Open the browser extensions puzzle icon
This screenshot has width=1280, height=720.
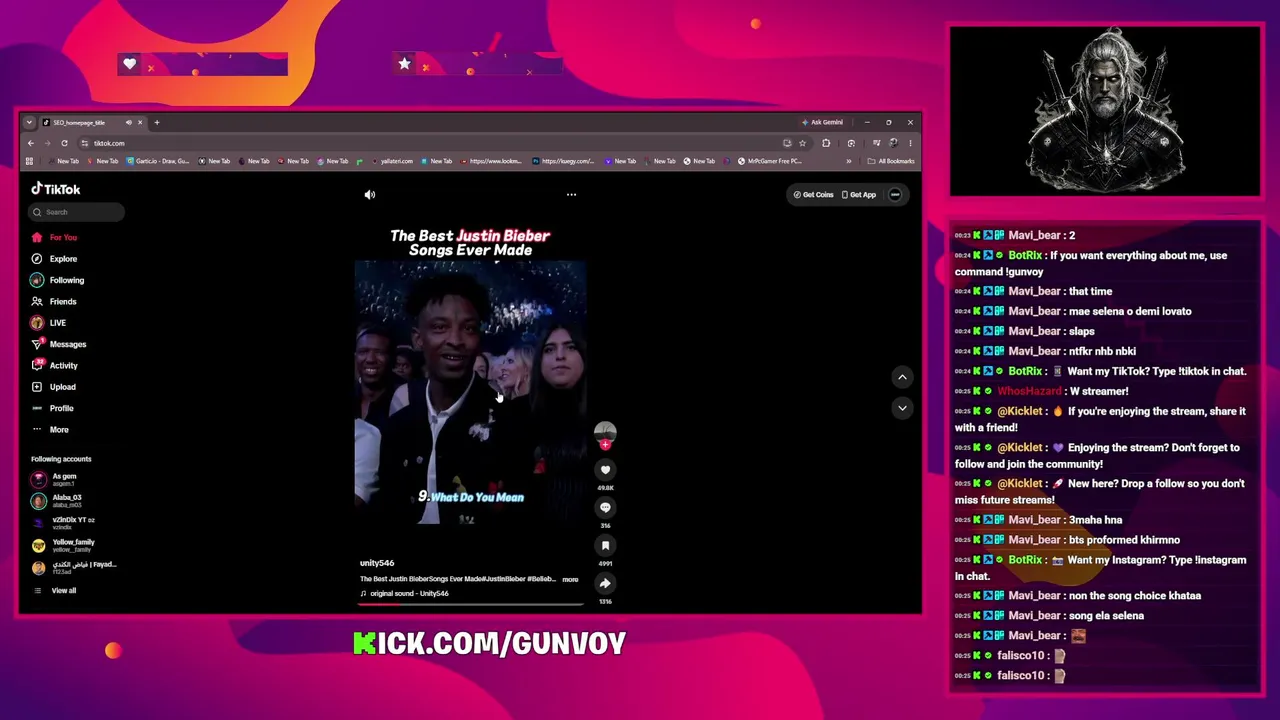[826, 144]
